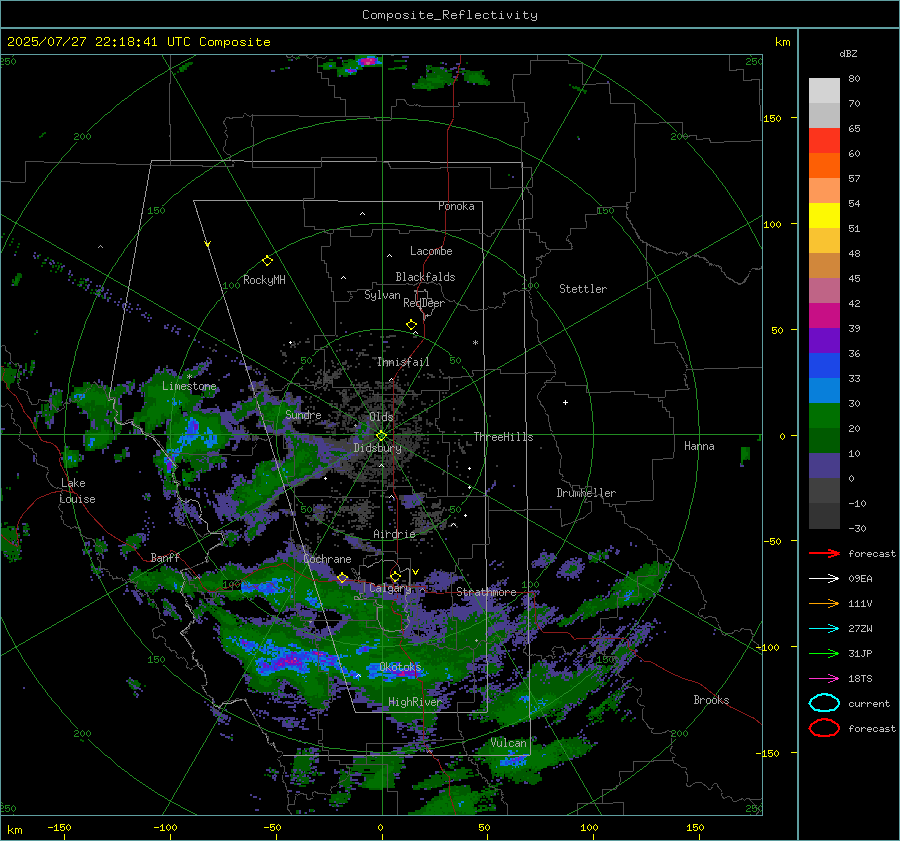Click the '-50' tick on the right axis
The image size is (900, 841).
[x=771, y=541]
